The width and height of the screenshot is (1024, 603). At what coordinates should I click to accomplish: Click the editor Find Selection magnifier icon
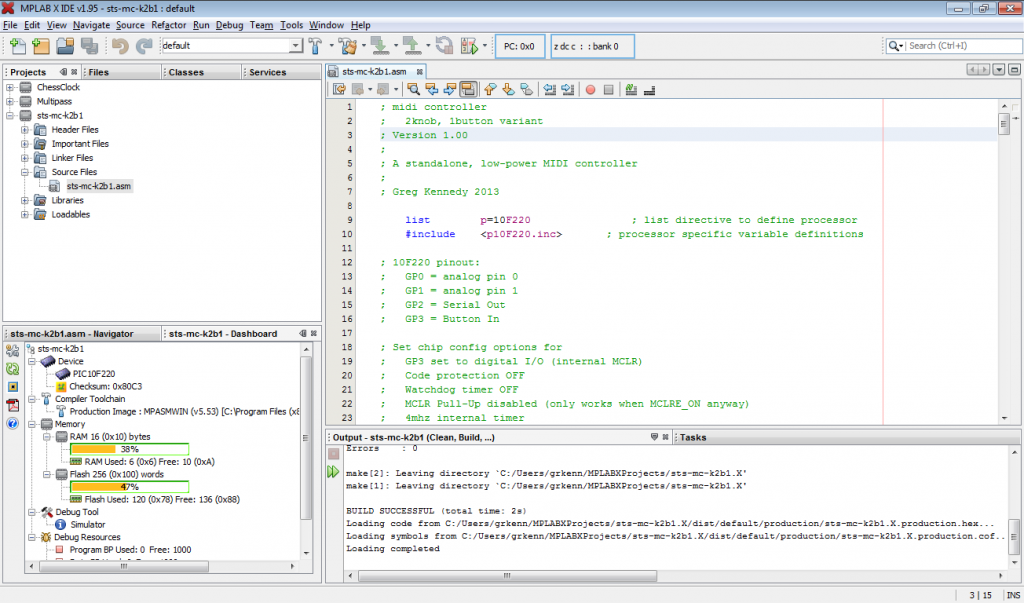tap(413, 90)
